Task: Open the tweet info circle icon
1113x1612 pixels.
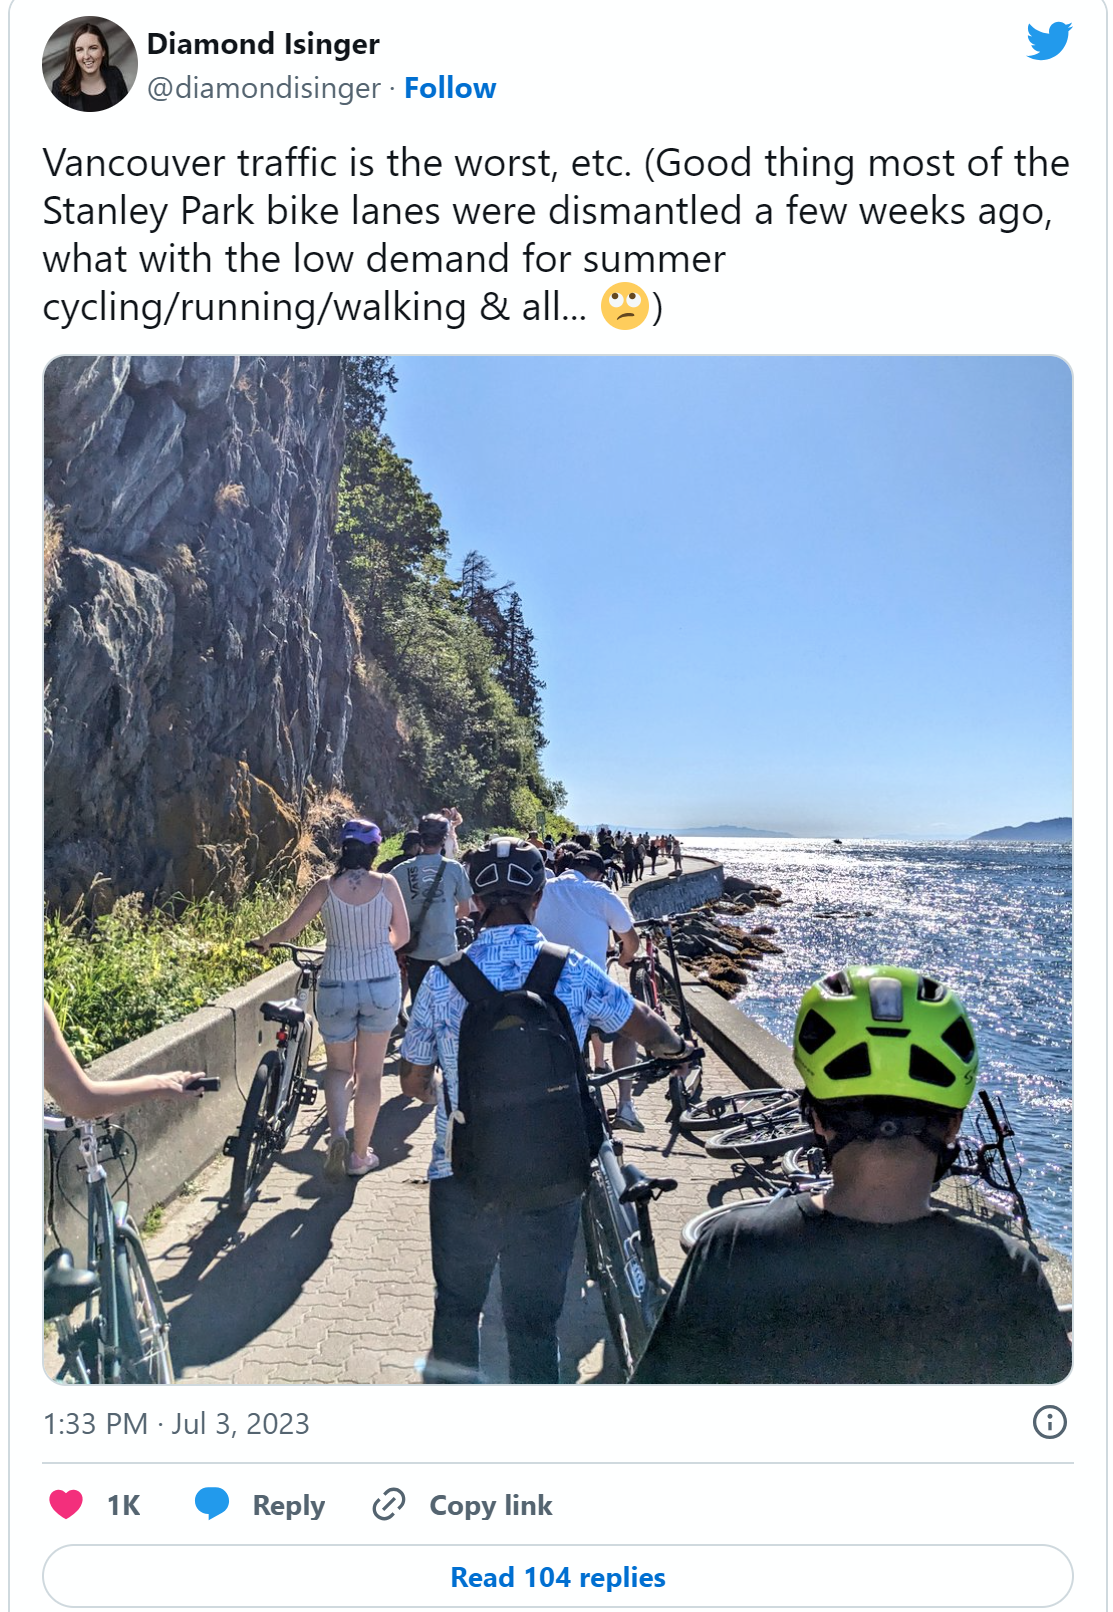Action: pos(1049,1422)
